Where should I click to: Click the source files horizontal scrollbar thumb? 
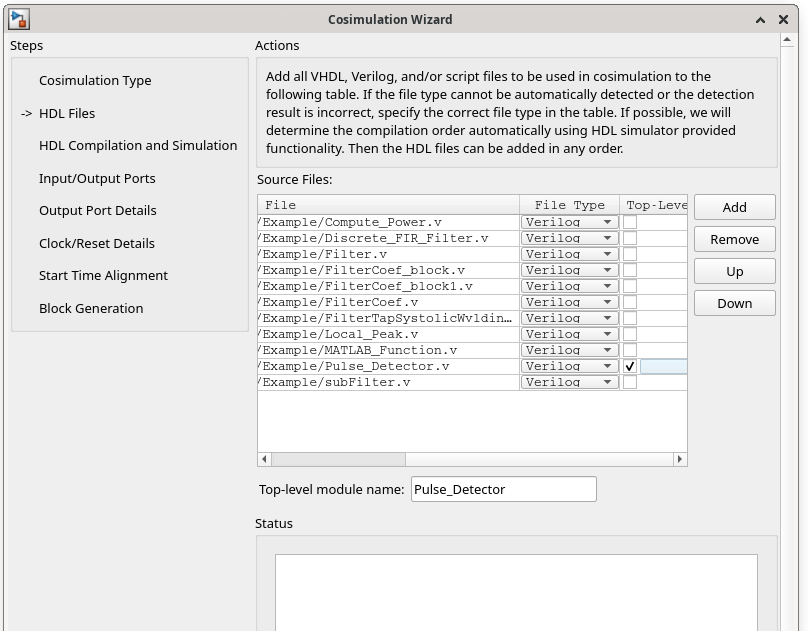338,459
